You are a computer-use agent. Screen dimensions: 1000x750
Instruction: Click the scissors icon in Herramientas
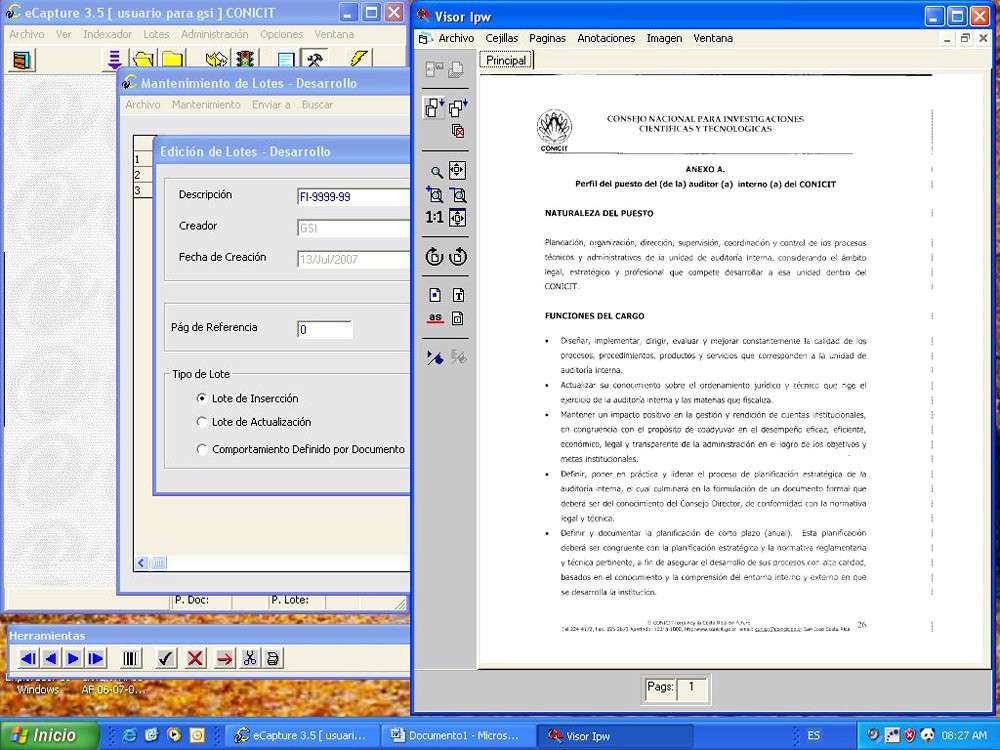click(250, 658)
